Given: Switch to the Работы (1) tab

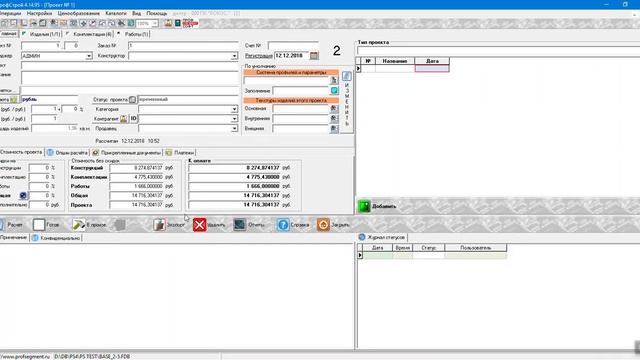Looking at the screenshot, I should pyautogui.click(x=133, y=34).
